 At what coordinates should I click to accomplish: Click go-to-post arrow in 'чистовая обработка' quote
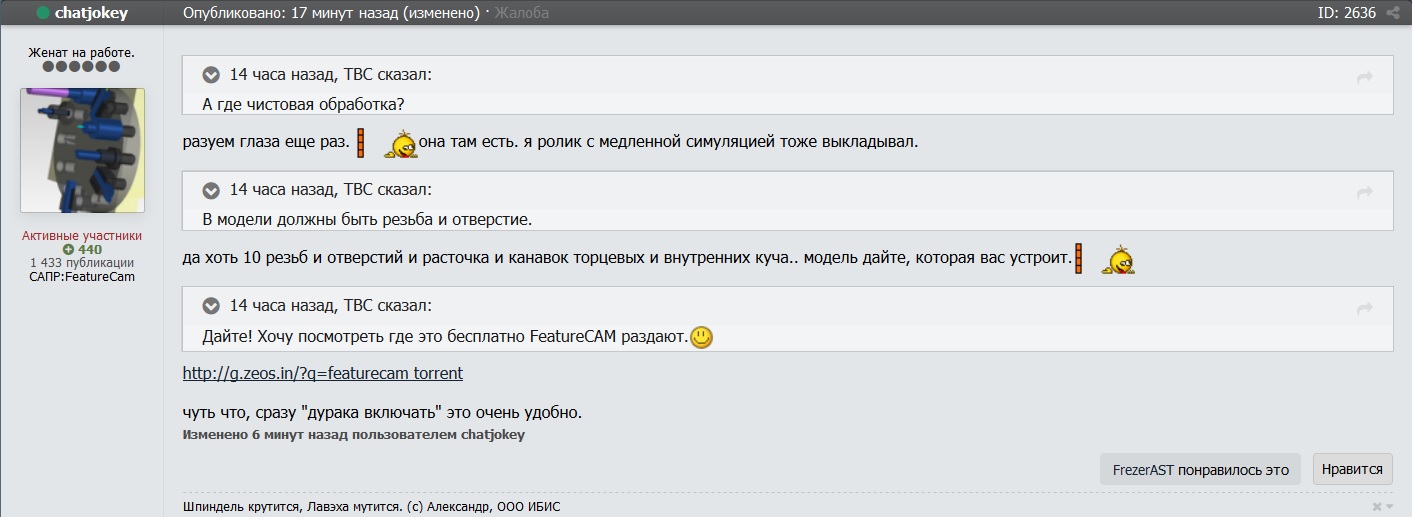click(1364, 77)
